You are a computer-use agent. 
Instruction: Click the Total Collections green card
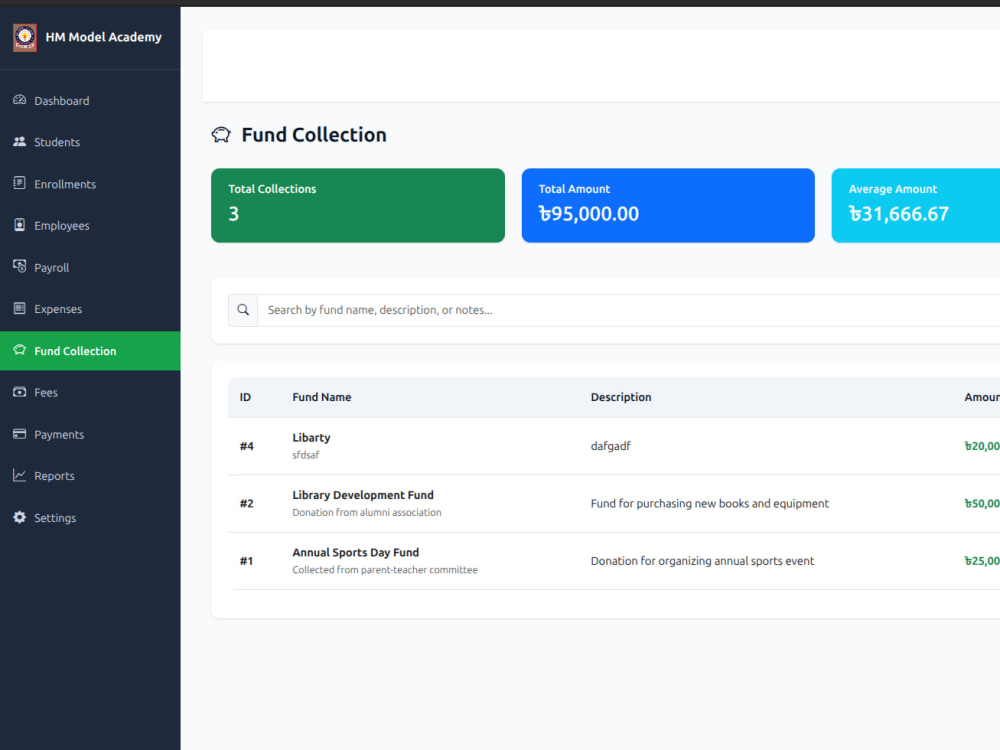pos(358,205)
